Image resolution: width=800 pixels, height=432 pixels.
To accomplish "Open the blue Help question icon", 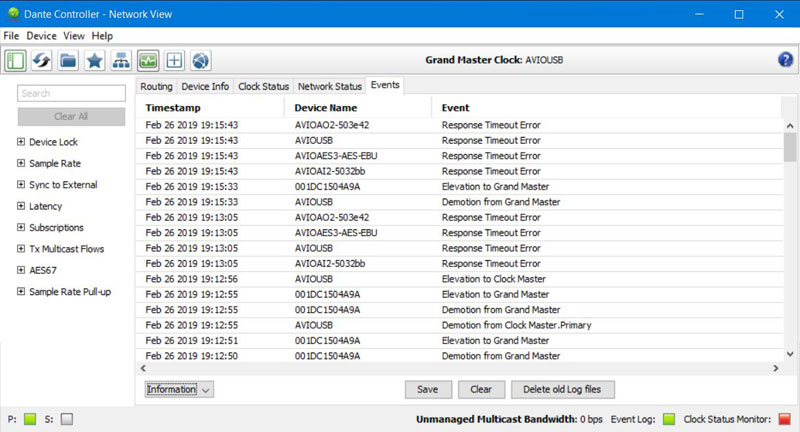I will pos(785,60).
